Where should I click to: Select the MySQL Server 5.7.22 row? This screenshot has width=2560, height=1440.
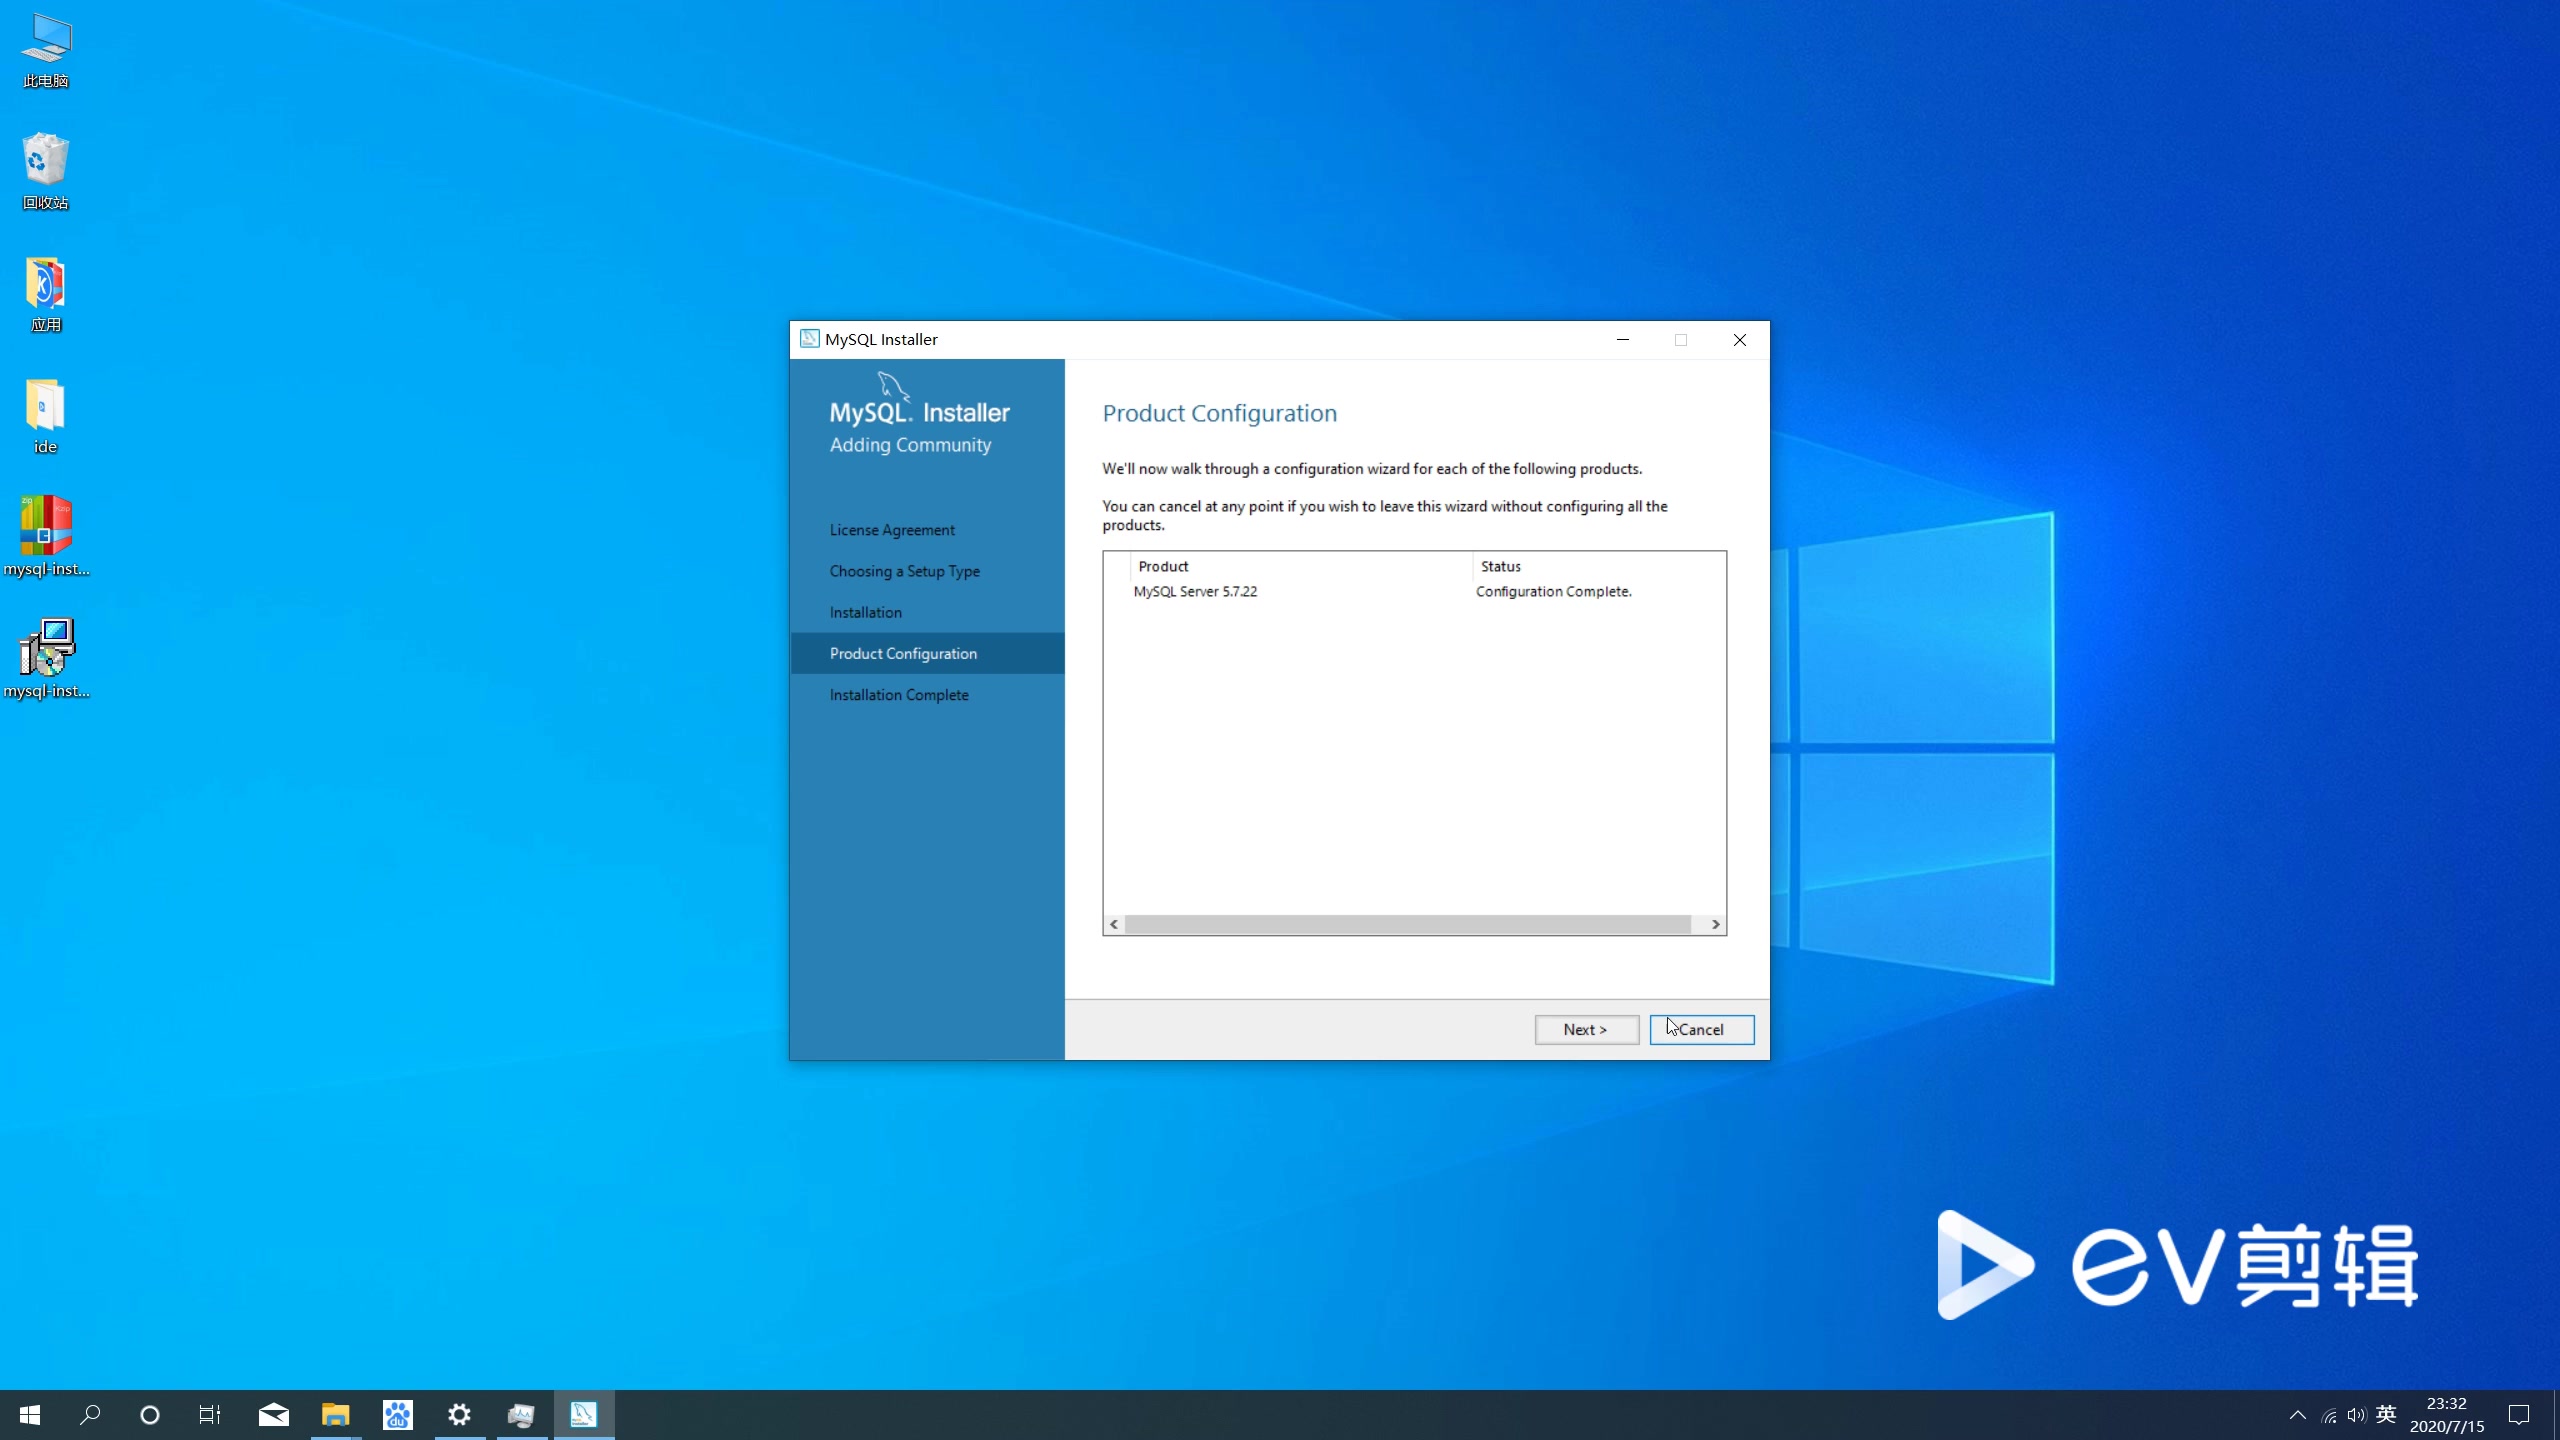point(1195,592)
